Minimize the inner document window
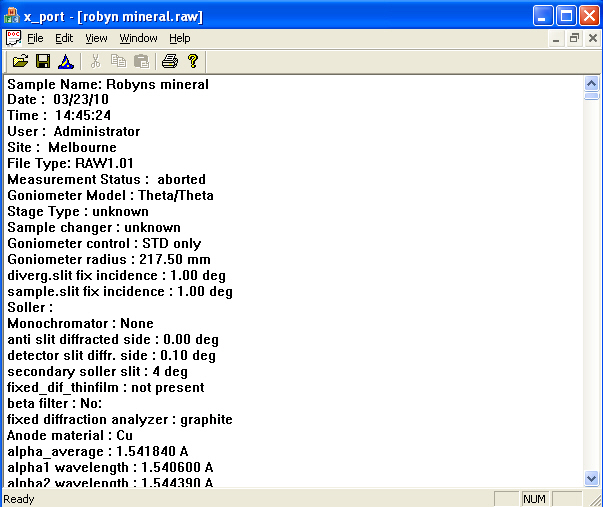603x507 pixels. click(x=558, y=38)
